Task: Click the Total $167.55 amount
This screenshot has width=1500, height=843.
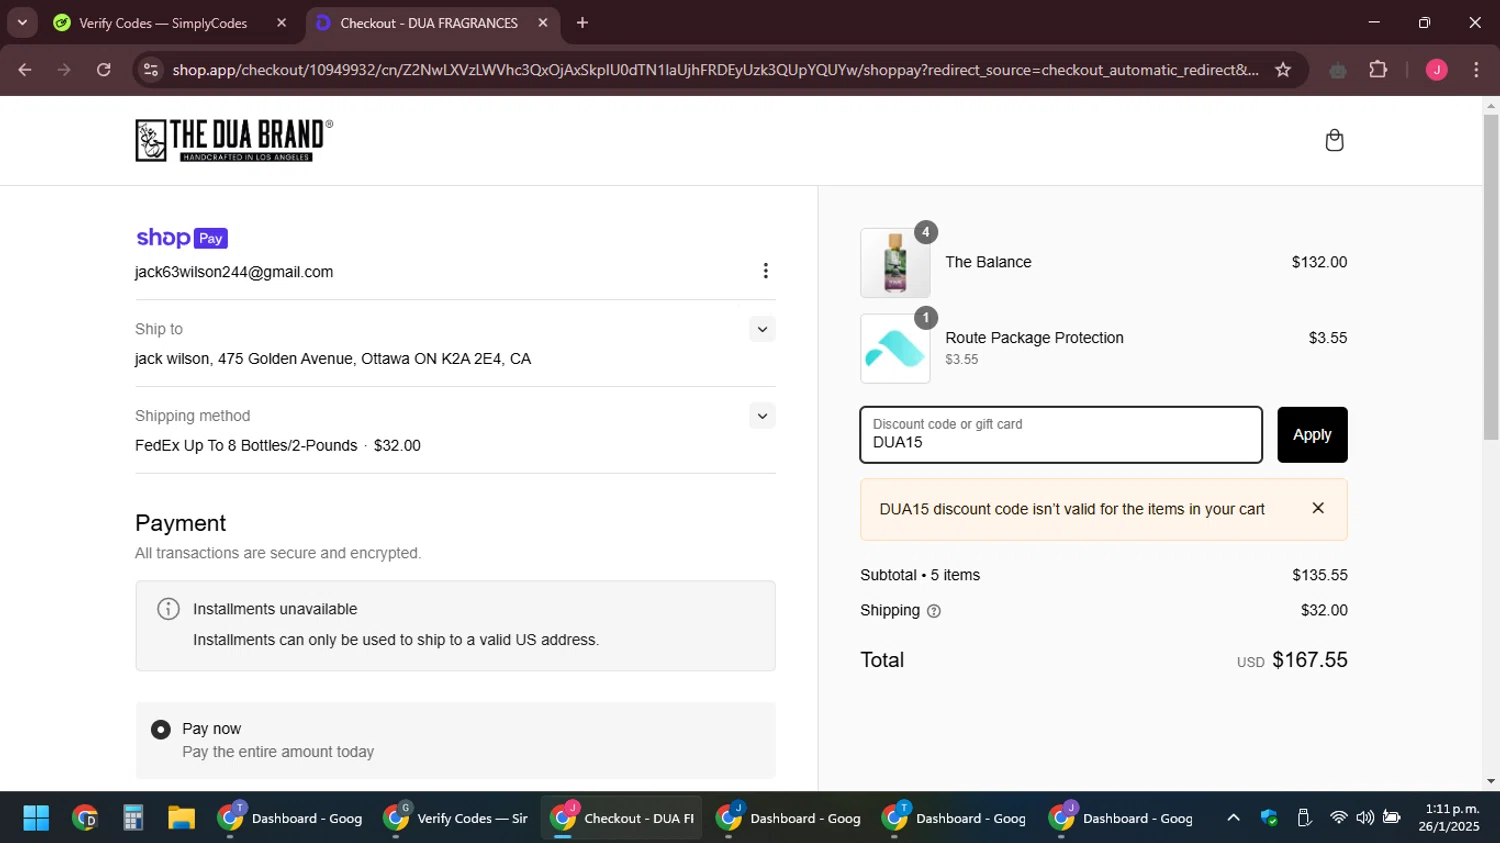Action: click(x=1310, y=660)
